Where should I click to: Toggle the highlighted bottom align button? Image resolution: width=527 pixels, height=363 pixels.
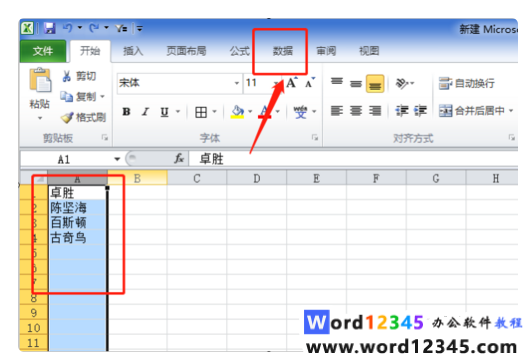pos(375,83)
